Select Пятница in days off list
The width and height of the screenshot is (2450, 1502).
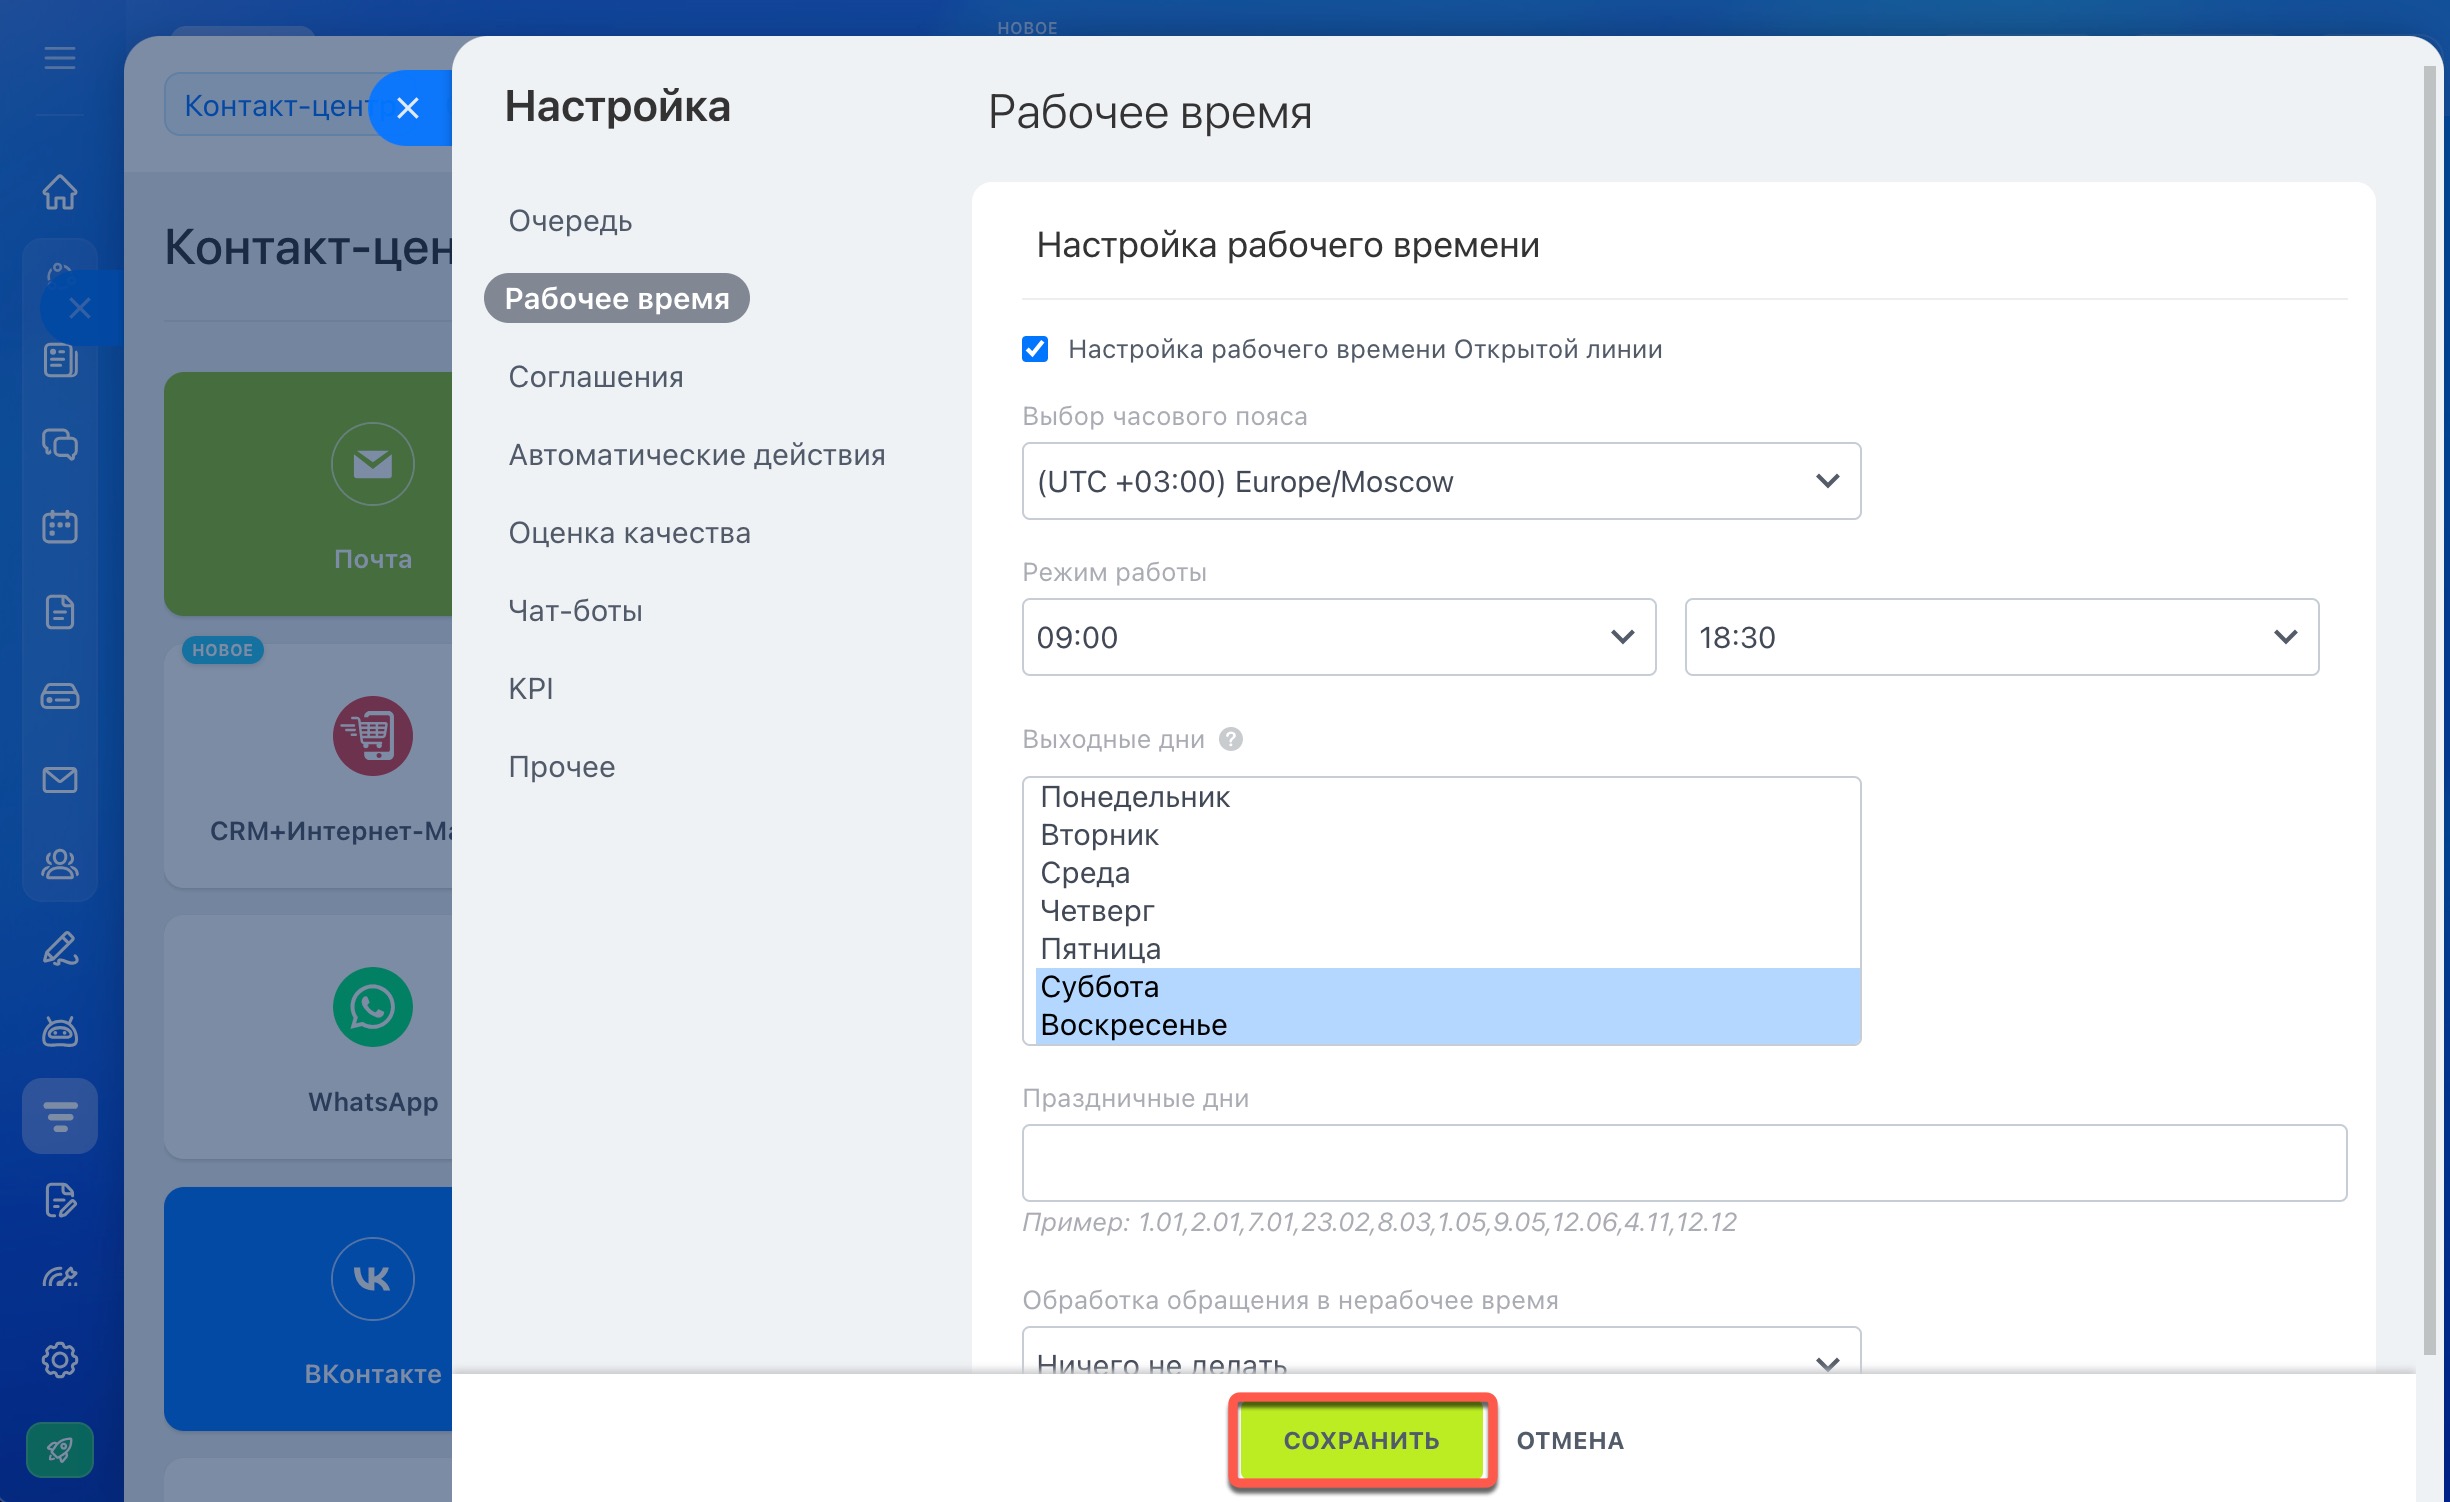tap(1448, 949)
